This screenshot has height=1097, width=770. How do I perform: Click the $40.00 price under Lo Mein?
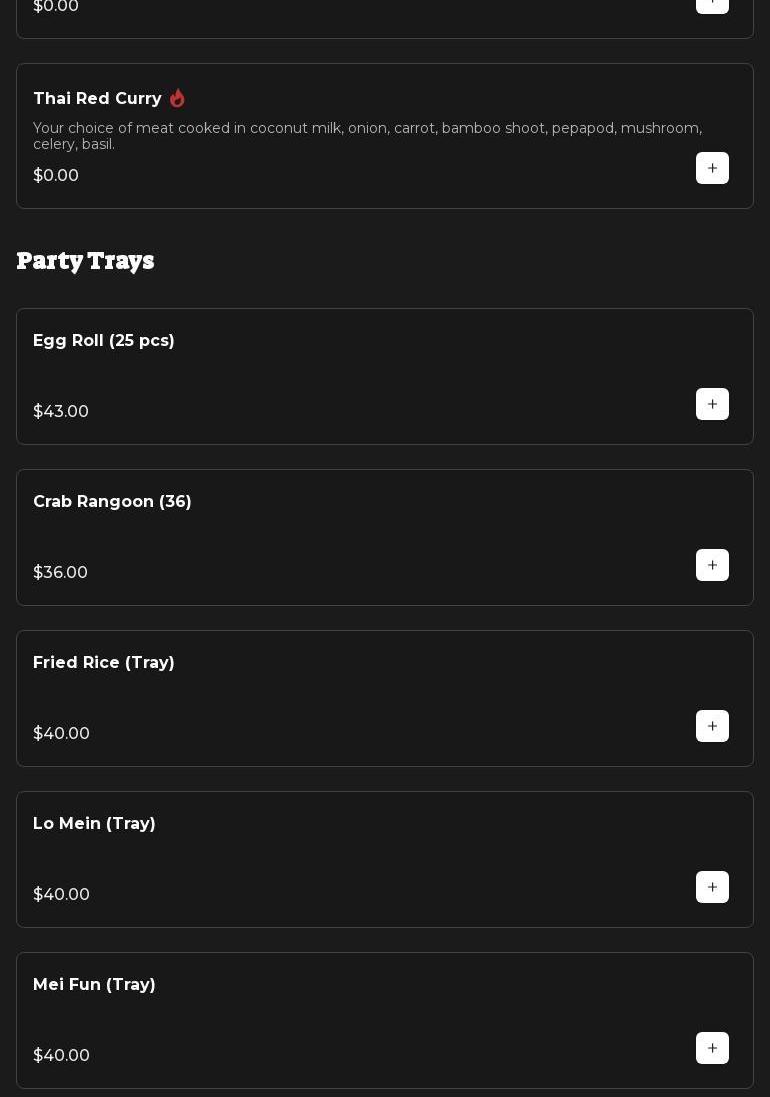(x=61, y=895)
